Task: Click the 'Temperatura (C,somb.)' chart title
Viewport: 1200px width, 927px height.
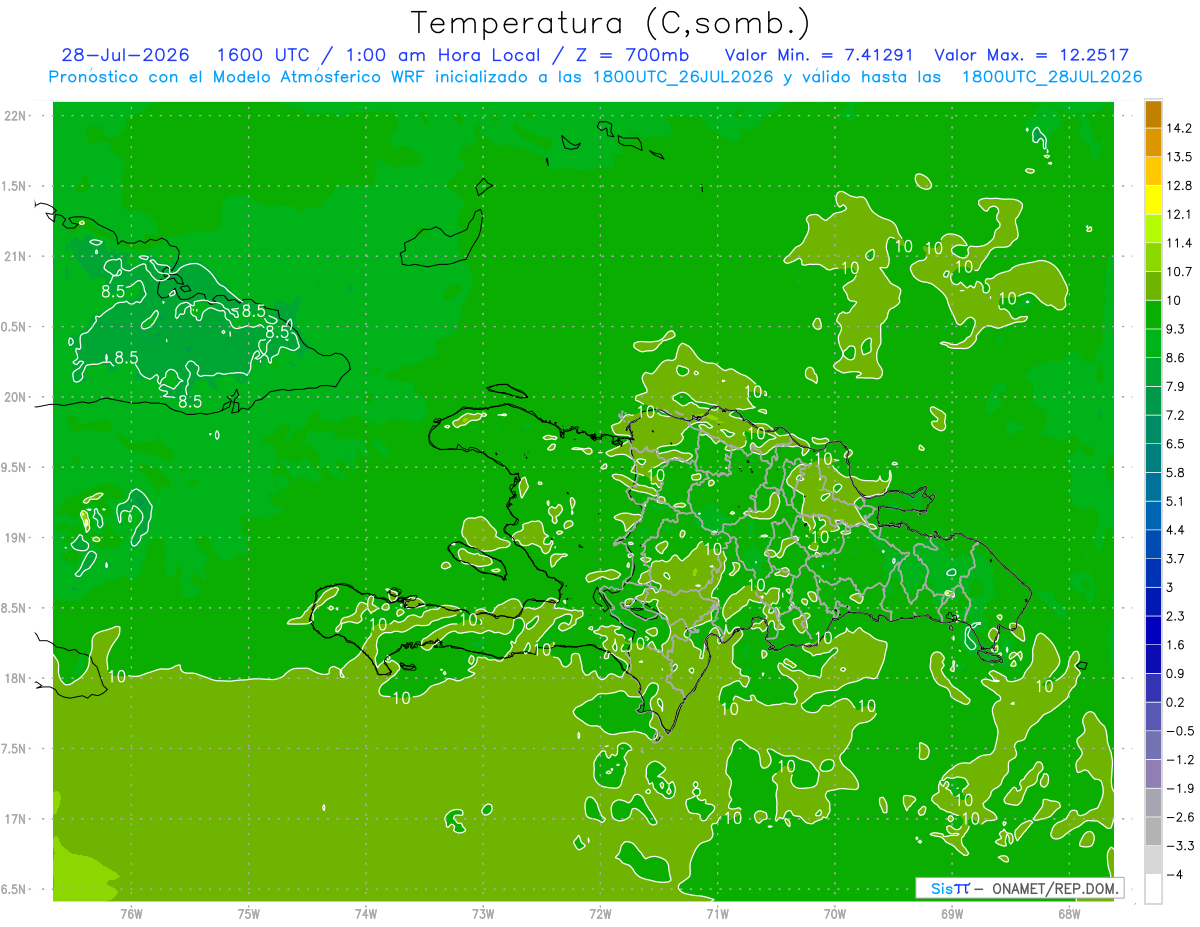Action: coord(610,23)
